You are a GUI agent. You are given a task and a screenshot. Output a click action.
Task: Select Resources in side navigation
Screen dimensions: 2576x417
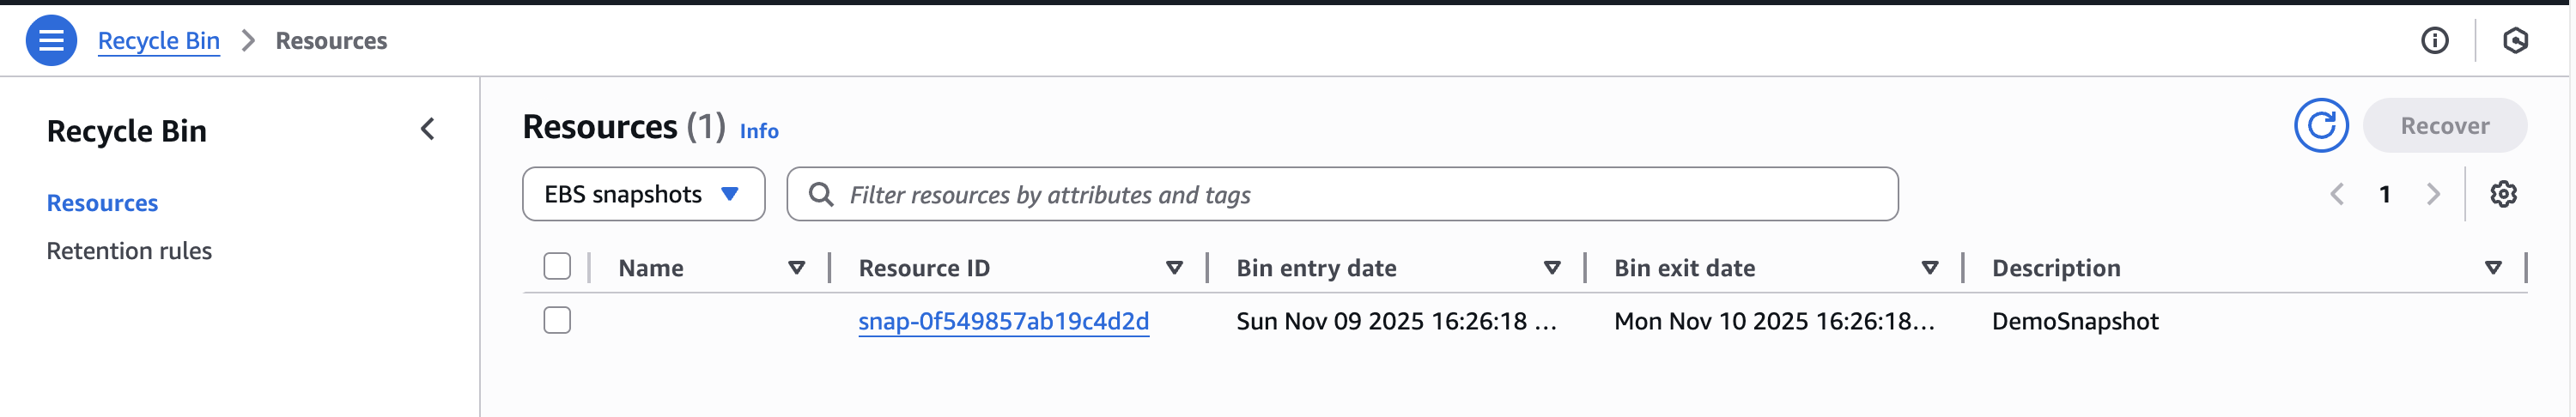point(102,203)
